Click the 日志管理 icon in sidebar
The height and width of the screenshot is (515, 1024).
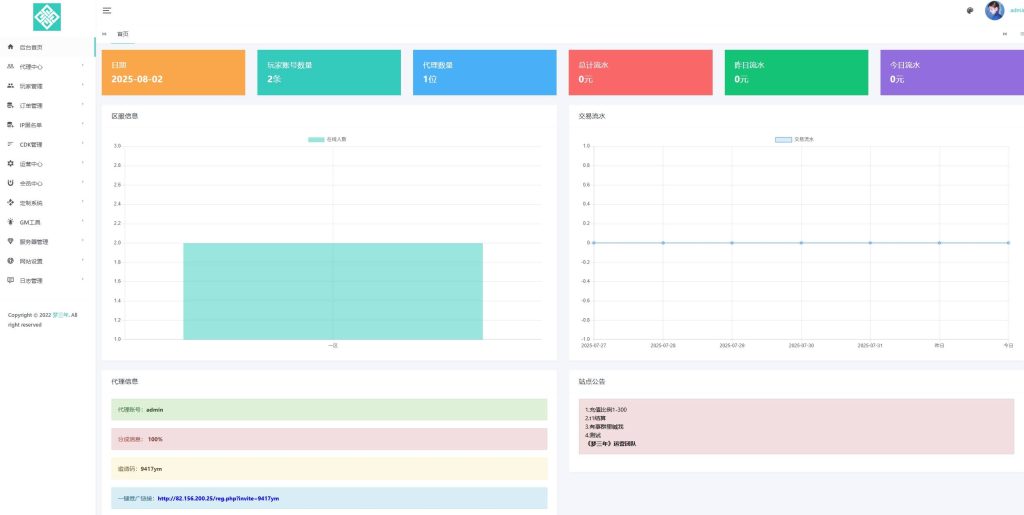[x=10, y=281]
